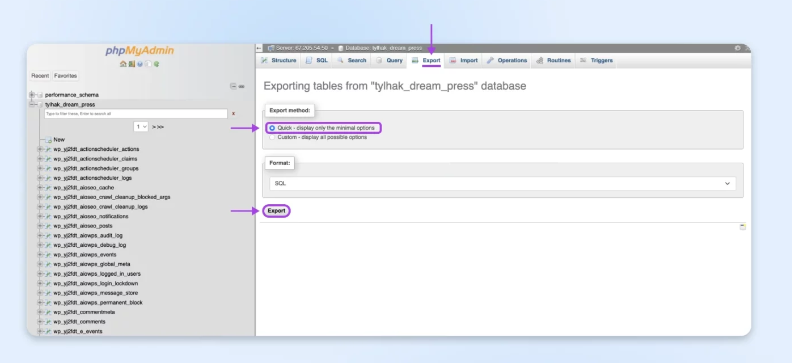Click the Server breadcrumb link
This screenshot has height=363, width=792.
pos(302,48)
